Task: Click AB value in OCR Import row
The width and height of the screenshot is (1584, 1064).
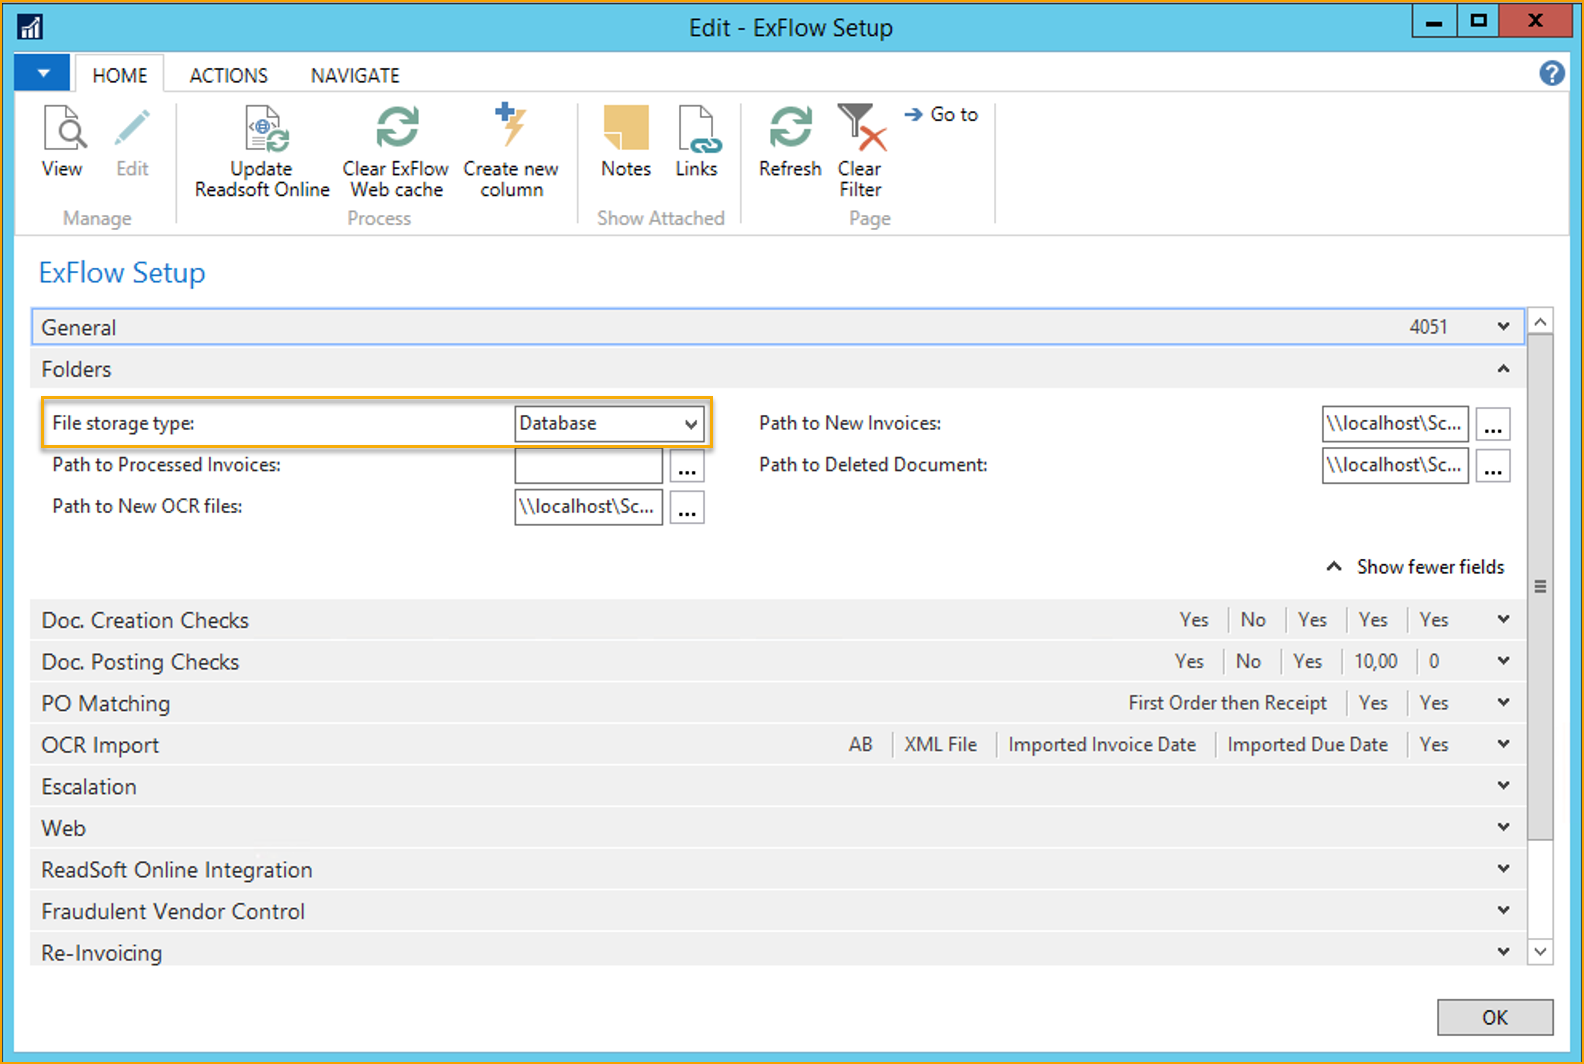Action: pyautogui.click(x=860, y=745)
